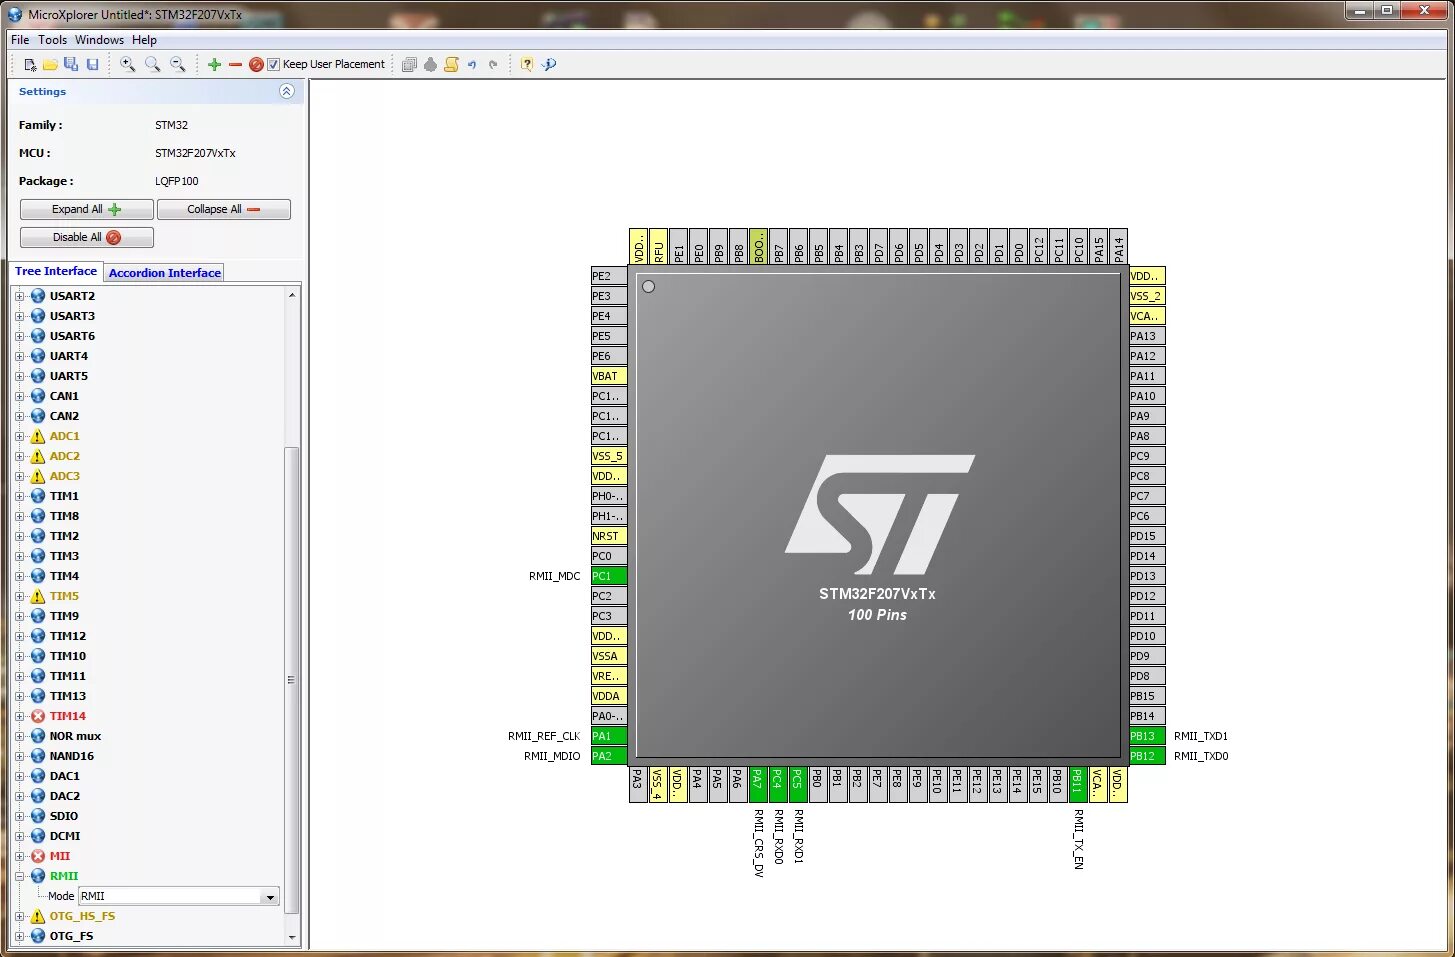This screenshot has width=1455, height=957.
Task: Switch to the Accordion Interface tab
Action: [x=165, y=273]
